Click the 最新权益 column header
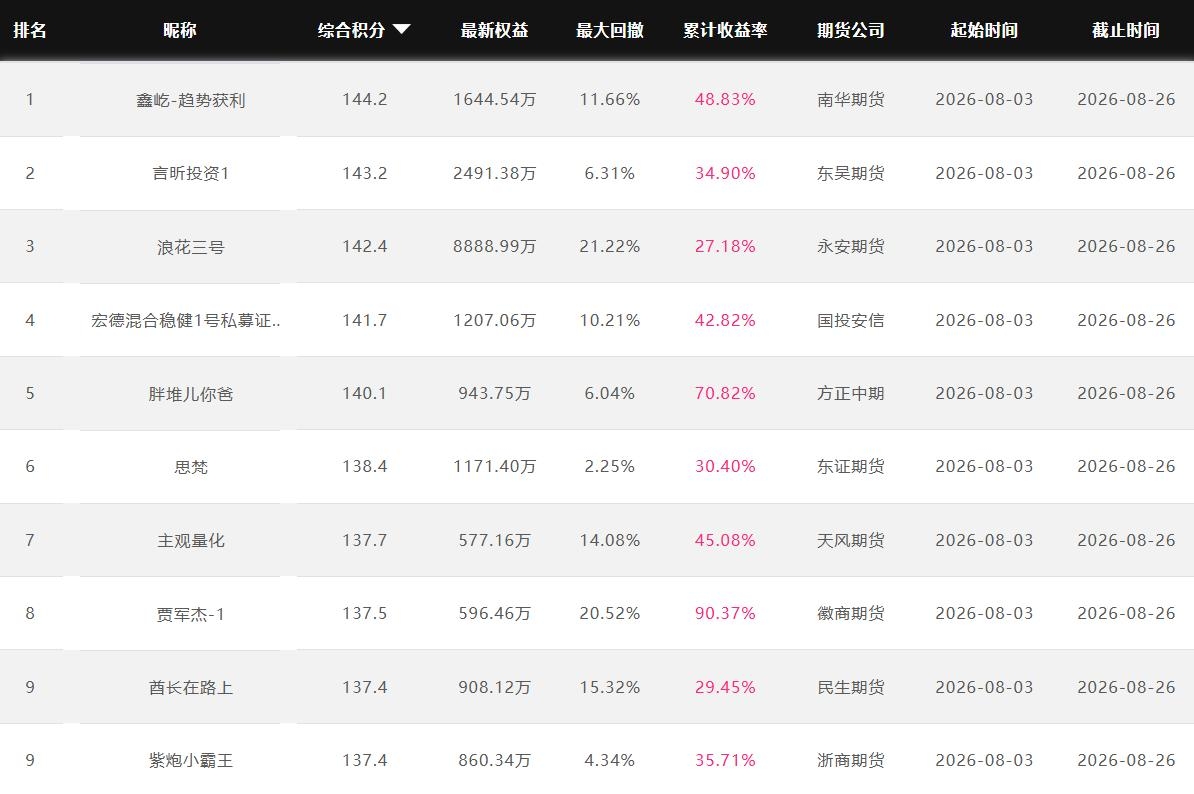Viewport: 1194px width, 794px height. [494, 30]
